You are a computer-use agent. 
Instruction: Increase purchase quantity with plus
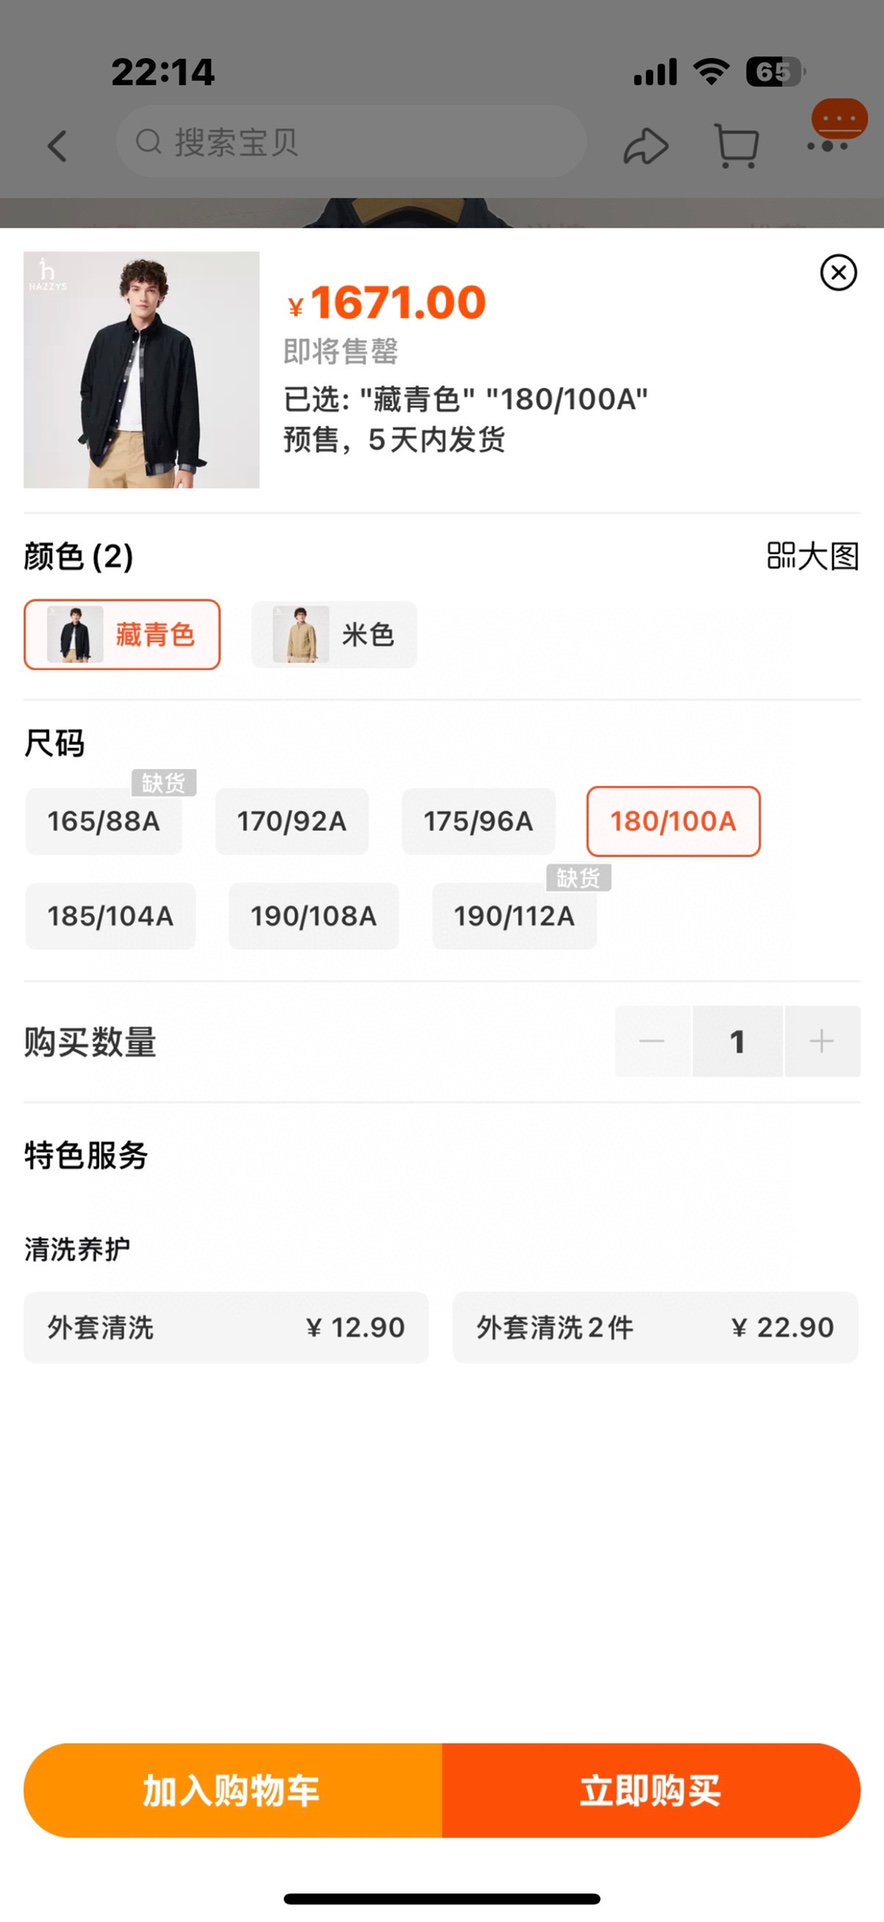(x=822, y=1042)
